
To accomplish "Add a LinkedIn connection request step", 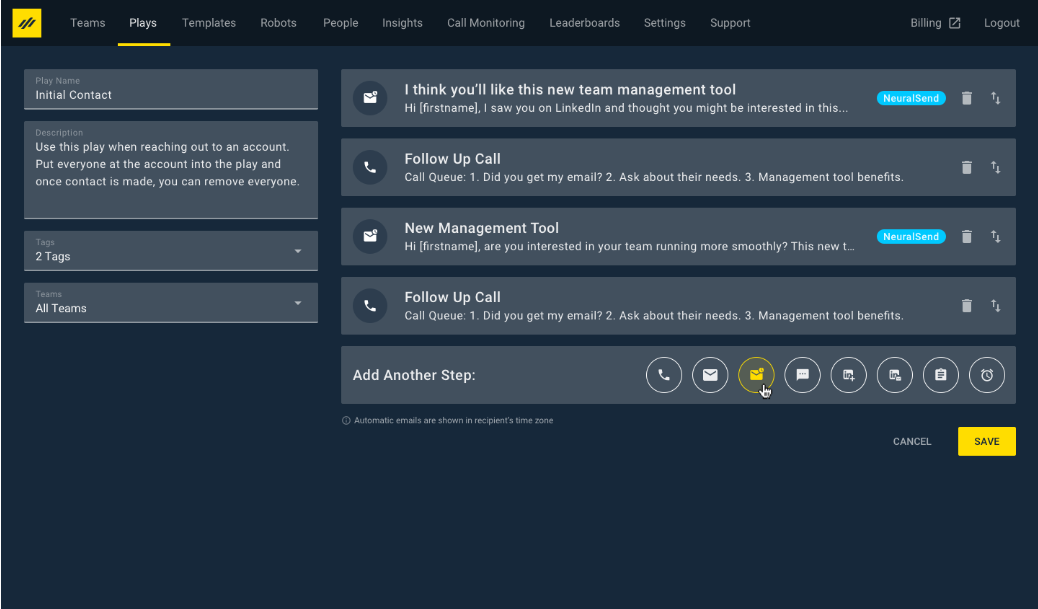I will [x=849, y=375].
